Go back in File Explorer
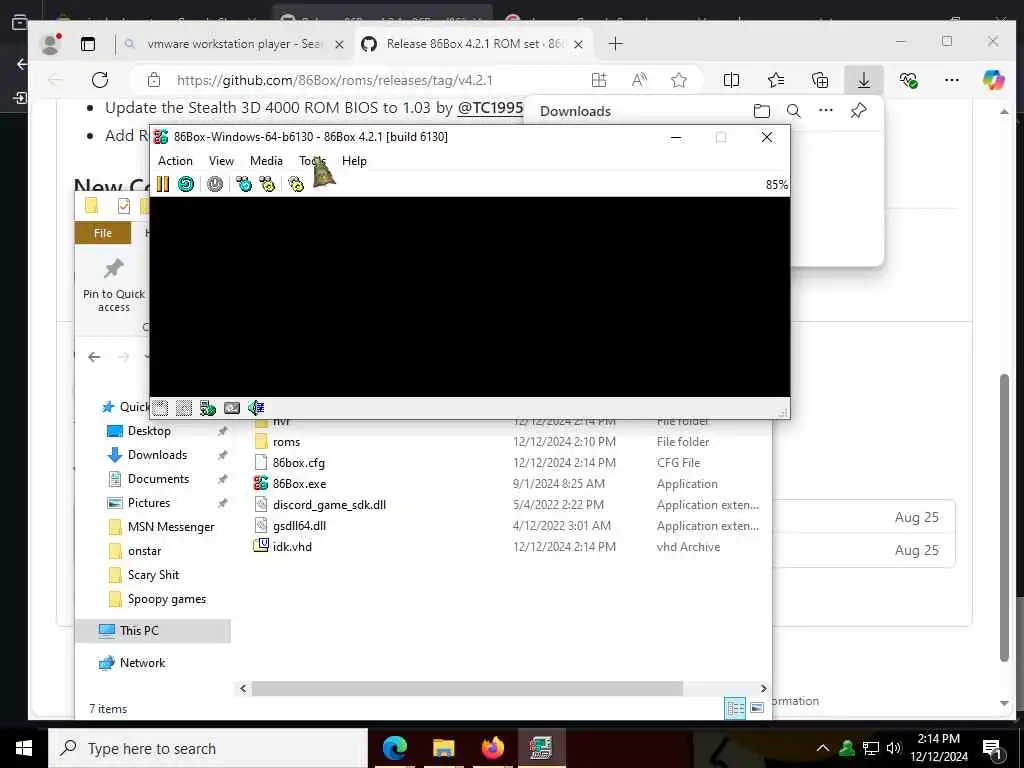Viewport: 1024px width, 768px height. [94, 357]
